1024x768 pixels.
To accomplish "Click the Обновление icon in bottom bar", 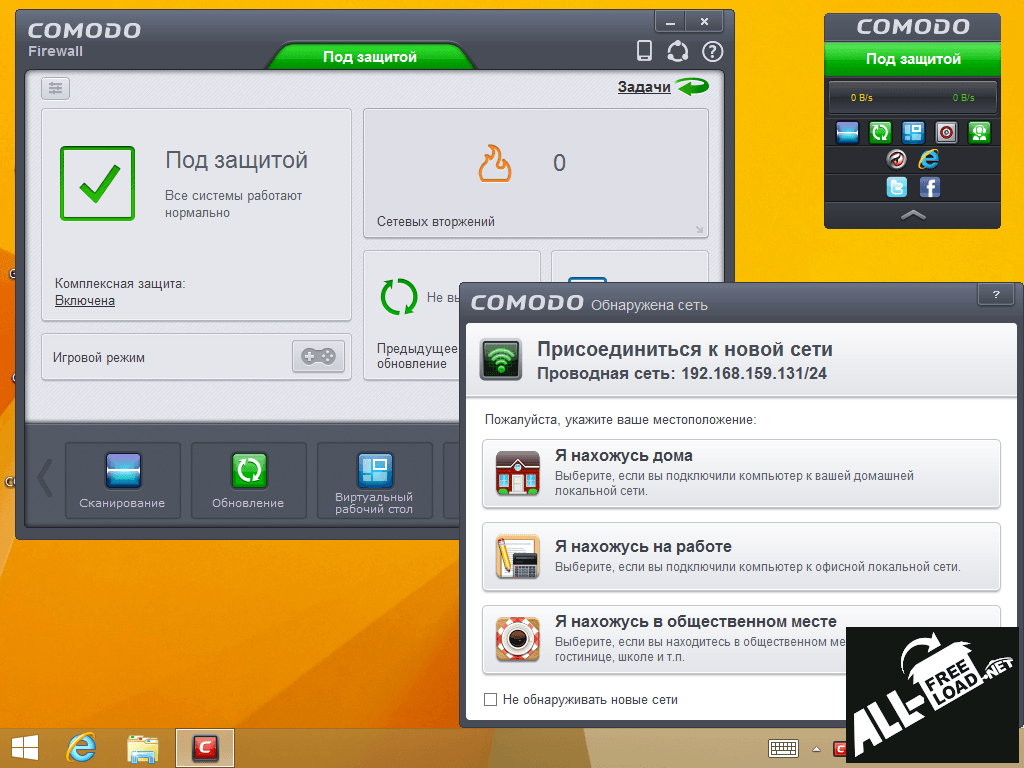I will click(x=248, y=470).
